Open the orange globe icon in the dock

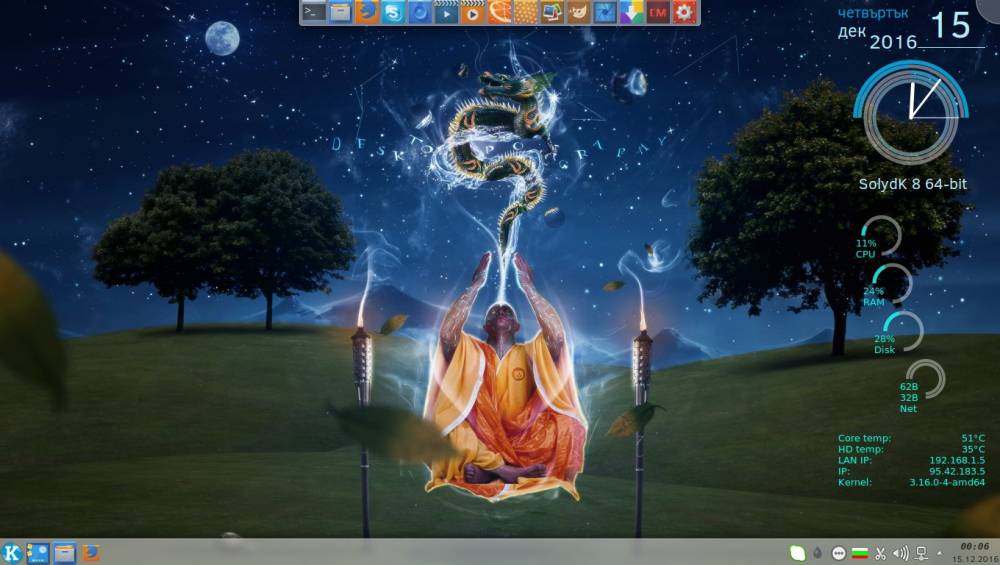(x=499, y=11)
